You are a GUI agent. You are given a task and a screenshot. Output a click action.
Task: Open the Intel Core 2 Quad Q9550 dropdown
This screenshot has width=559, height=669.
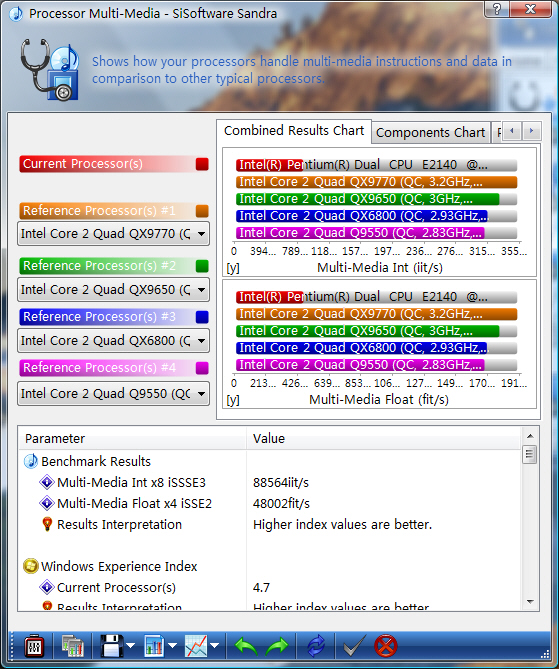point(114,393)
